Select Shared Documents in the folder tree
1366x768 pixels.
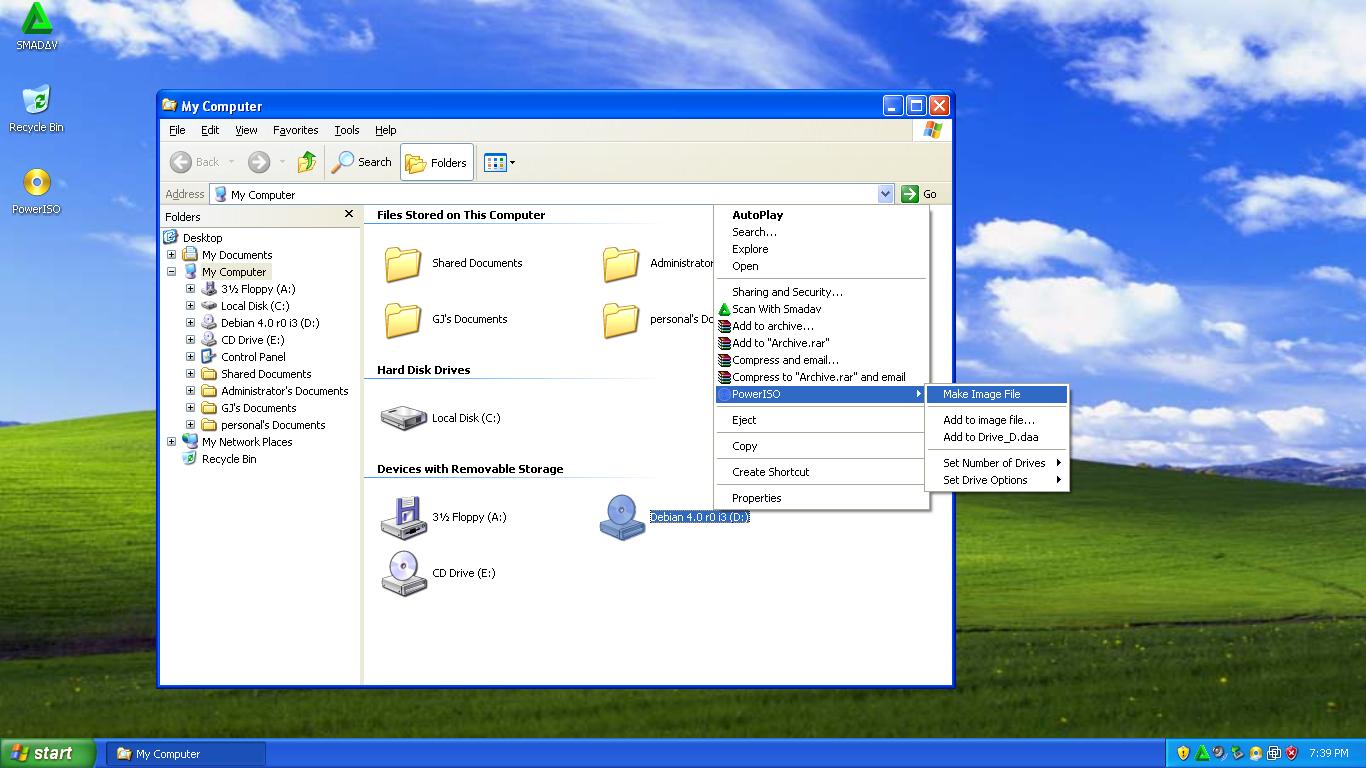265,374
